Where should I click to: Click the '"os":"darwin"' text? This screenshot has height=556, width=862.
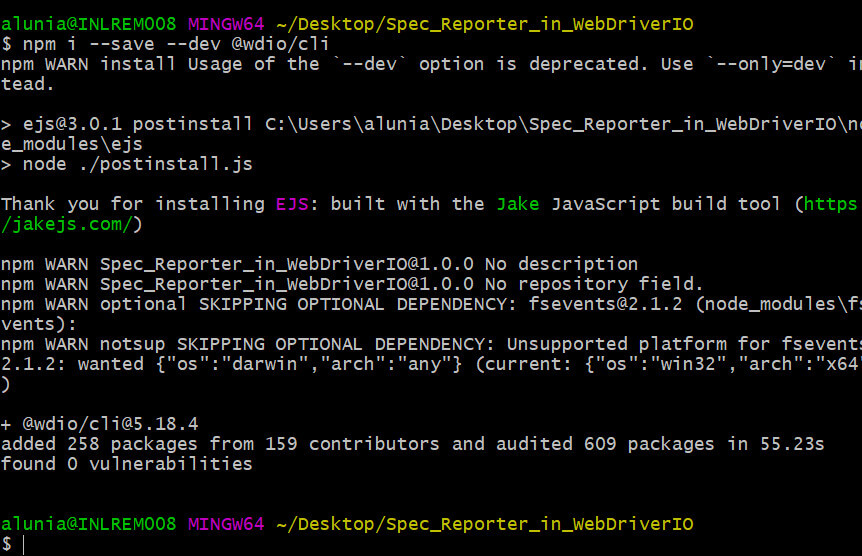point(239,364)
